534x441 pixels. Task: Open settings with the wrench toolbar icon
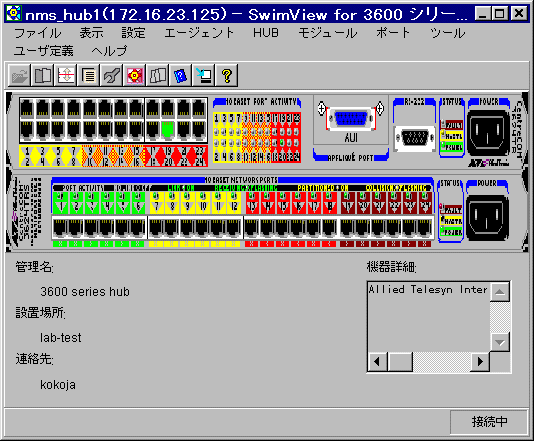112,75
